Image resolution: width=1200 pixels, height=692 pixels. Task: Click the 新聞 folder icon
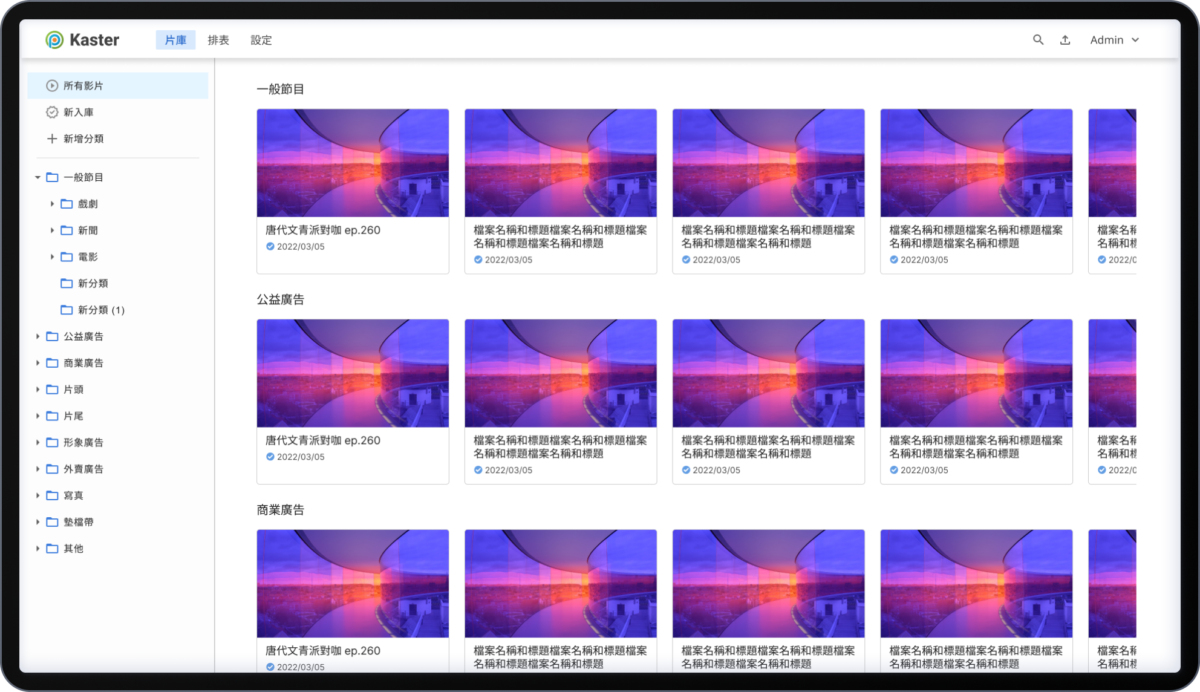(x=67, y=230)
